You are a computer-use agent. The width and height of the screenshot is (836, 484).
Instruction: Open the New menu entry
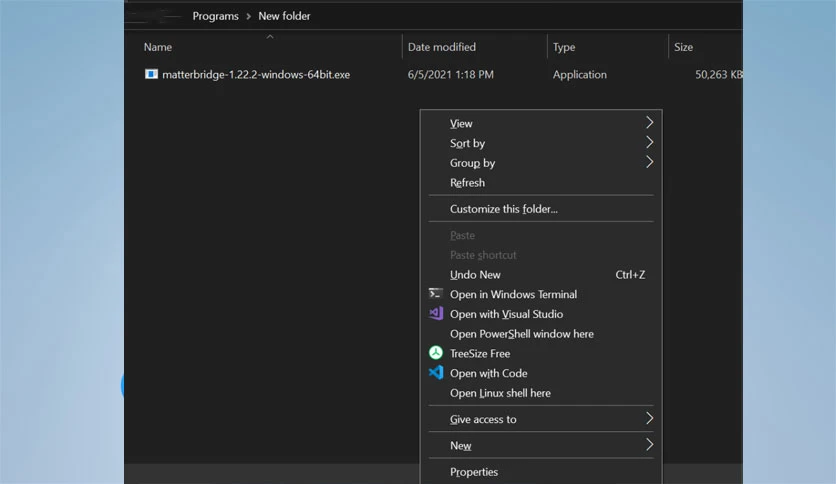click(x=541, y=445)
